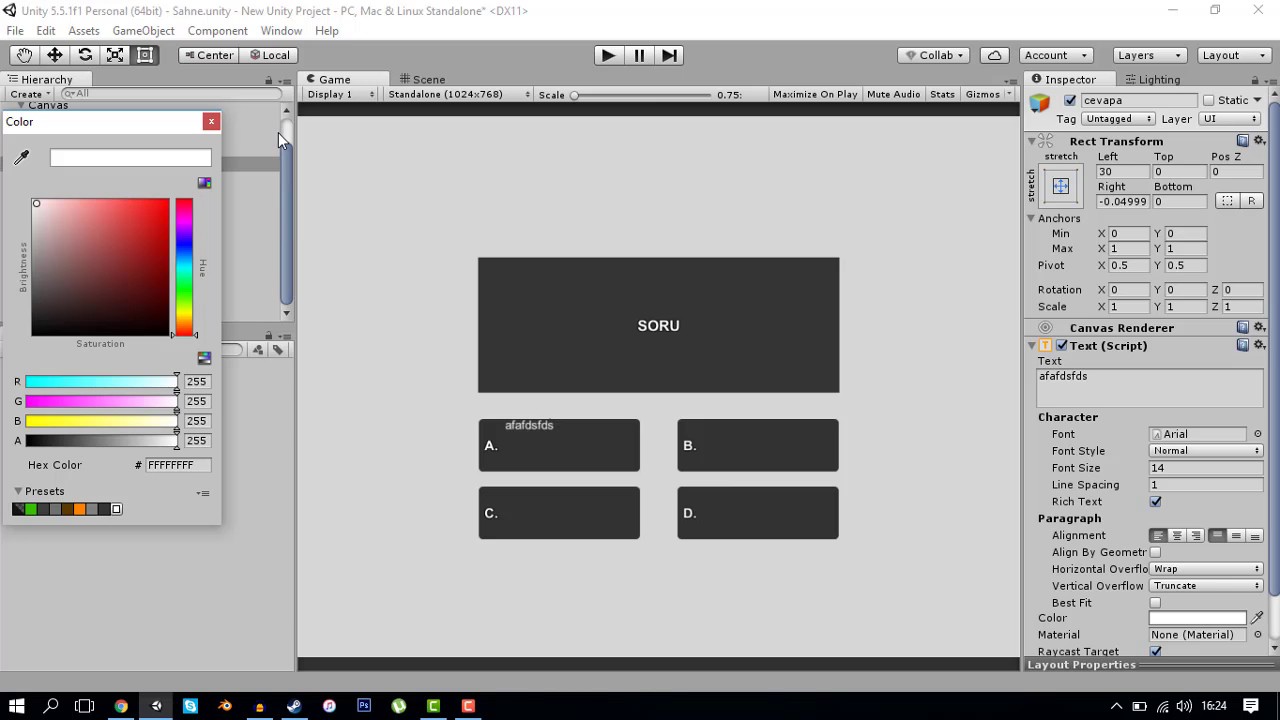Toggle Stats overlay
Image resolution: width=1280 pixels, height=720 pixels.
(x=942, y=94)
